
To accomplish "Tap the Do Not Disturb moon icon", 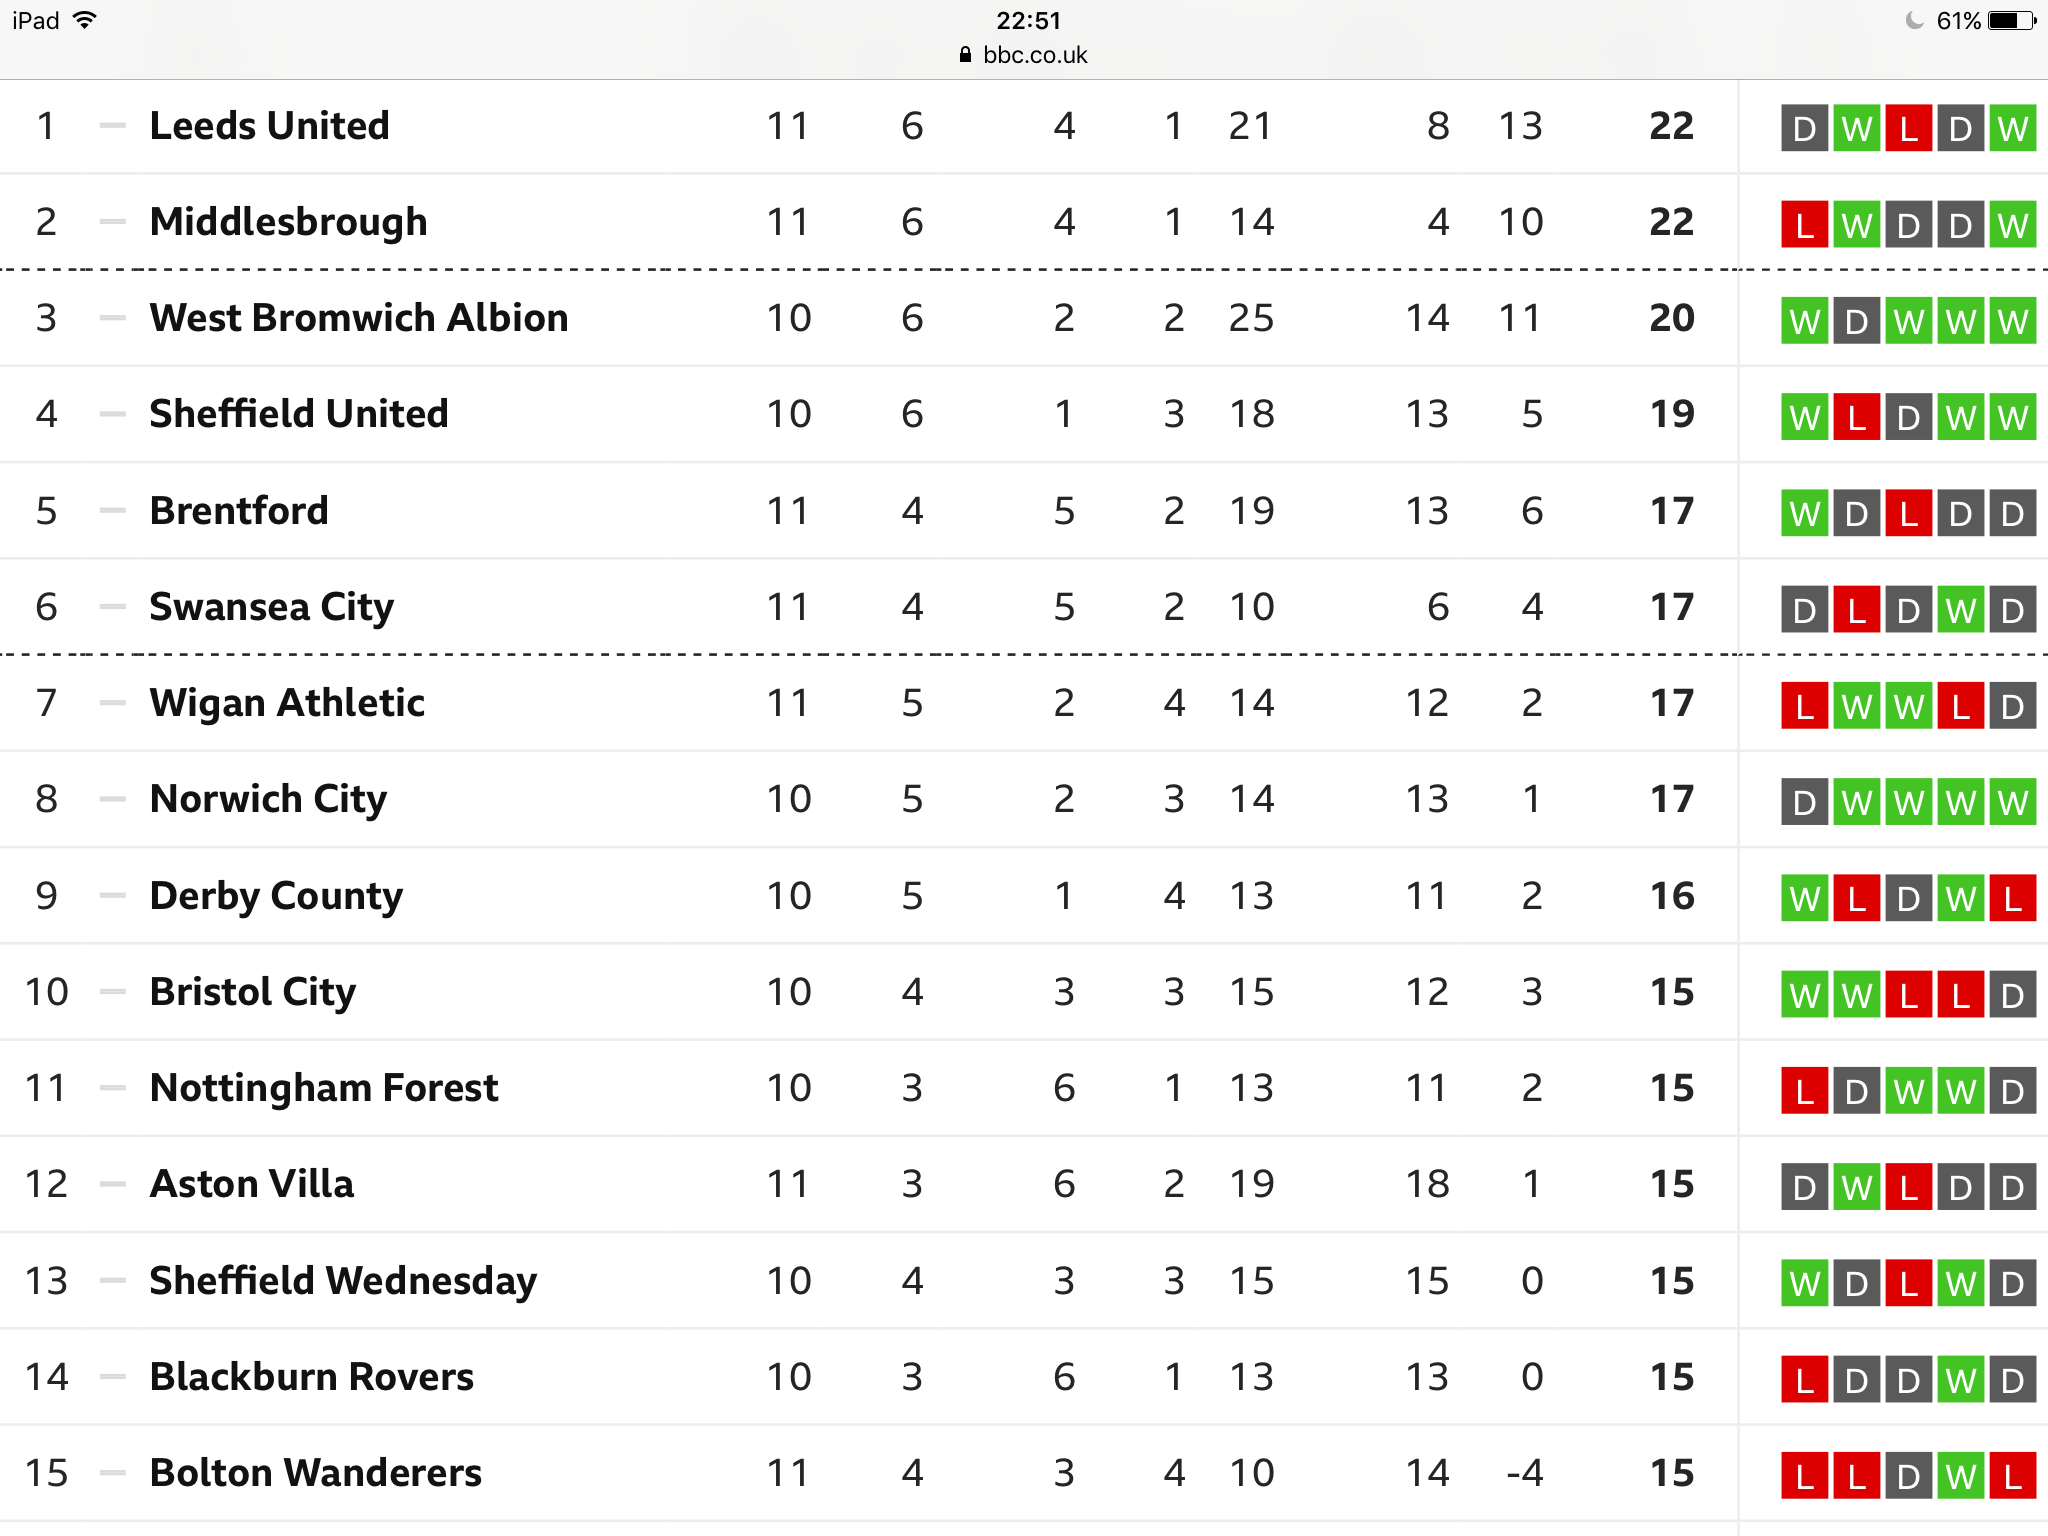I will coord(1914,21).
